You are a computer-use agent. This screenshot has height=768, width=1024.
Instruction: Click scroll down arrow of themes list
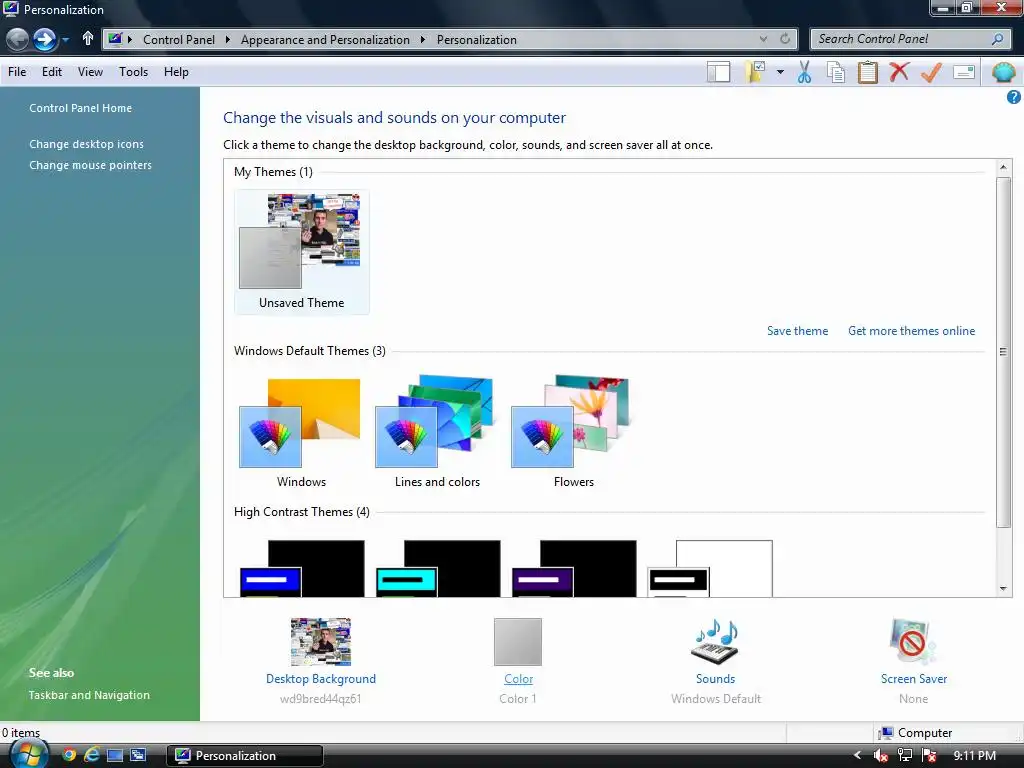coord(1004,589)
